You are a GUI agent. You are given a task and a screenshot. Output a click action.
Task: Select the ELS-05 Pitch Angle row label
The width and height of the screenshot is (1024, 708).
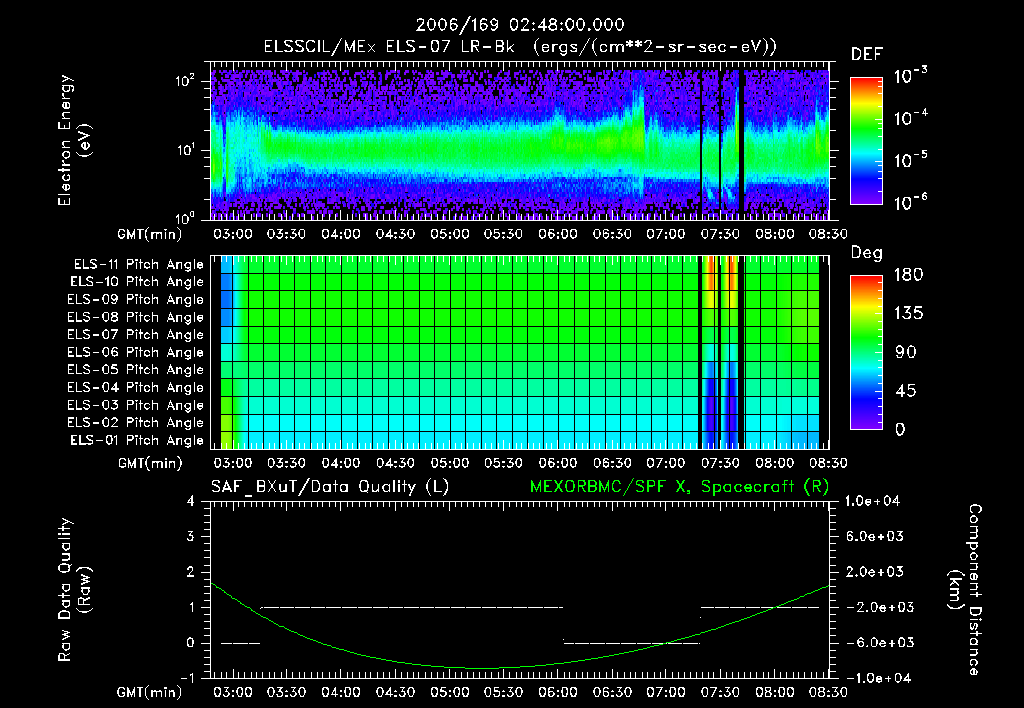click(x=135, y=370)
